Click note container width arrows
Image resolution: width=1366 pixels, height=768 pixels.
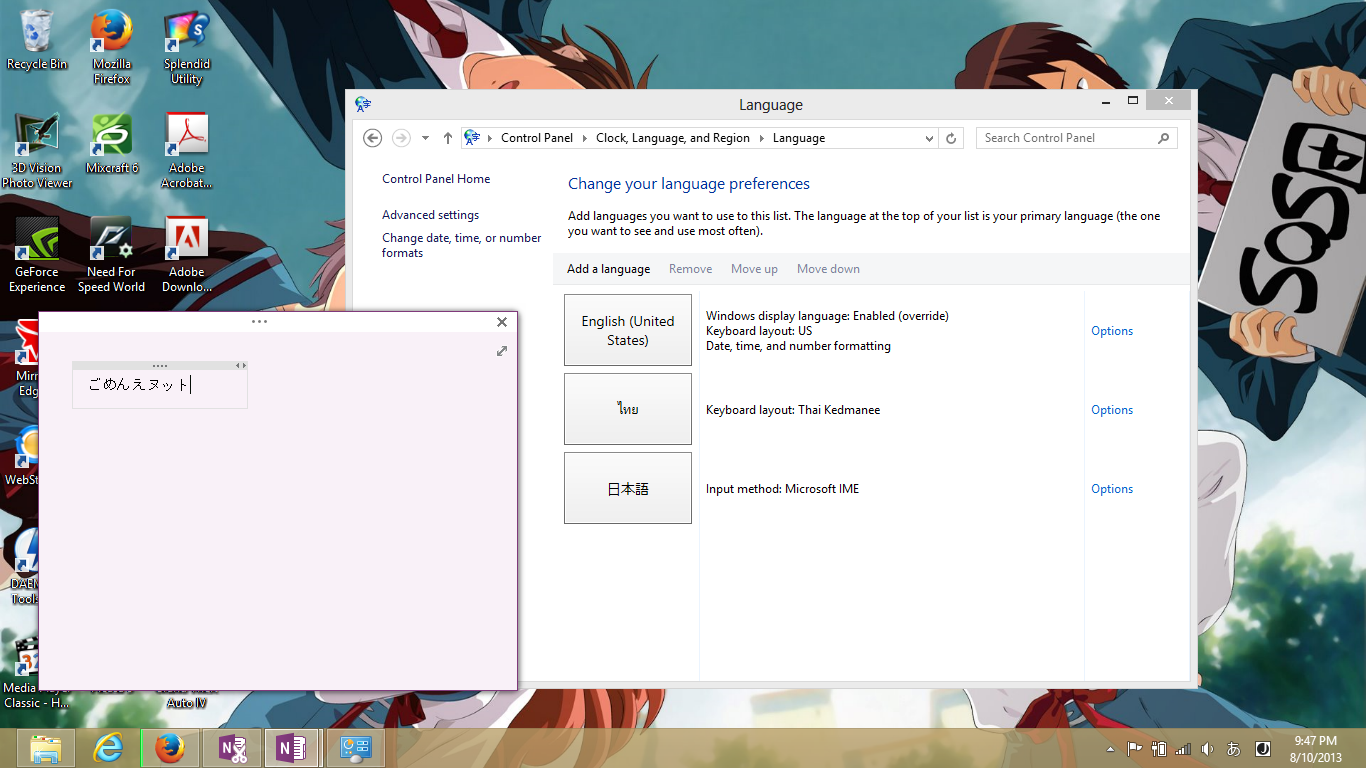click(x=241, y=366)
